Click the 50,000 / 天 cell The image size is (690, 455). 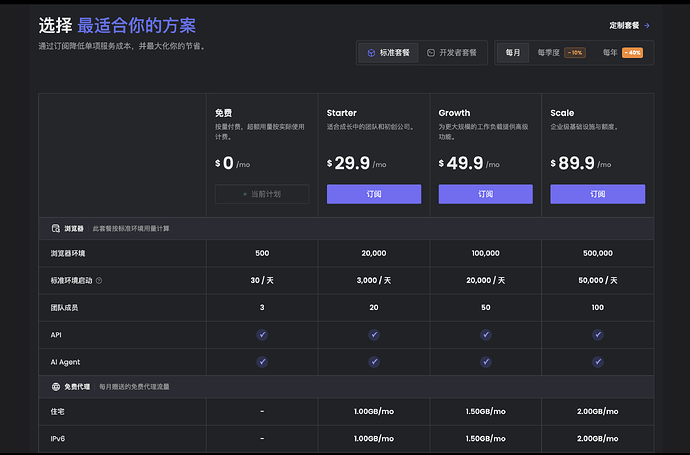click(598, 281)
